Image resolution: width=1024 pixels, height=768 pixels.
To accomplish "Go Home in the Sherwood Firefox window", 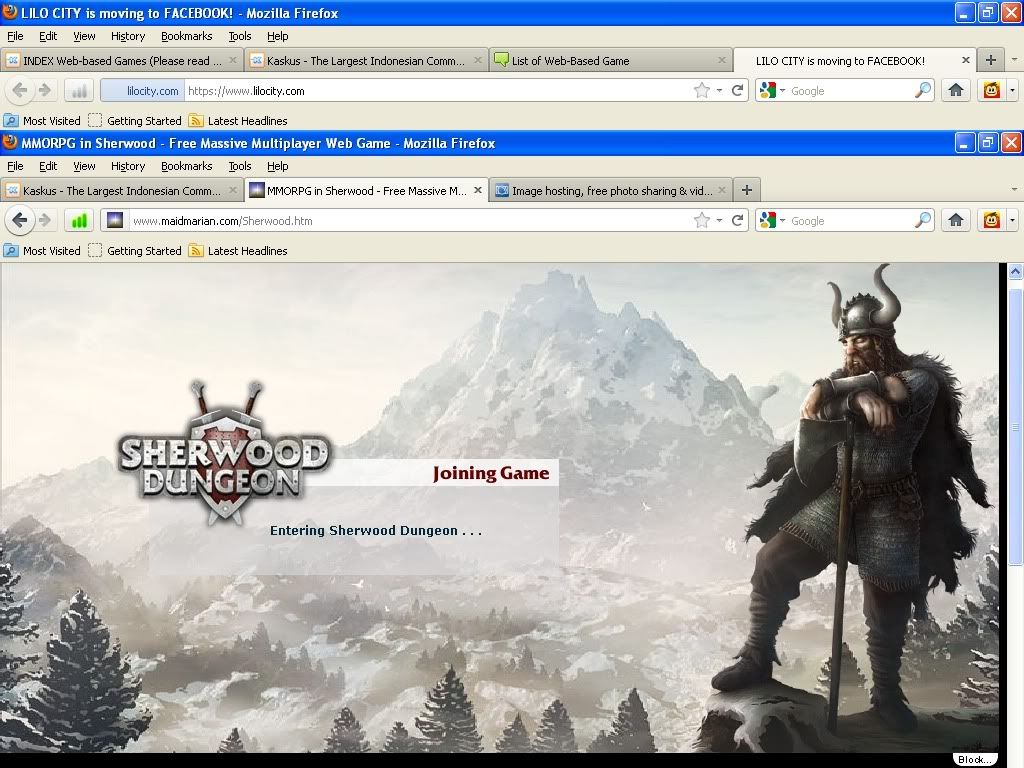I will click(x=956, y=221).
